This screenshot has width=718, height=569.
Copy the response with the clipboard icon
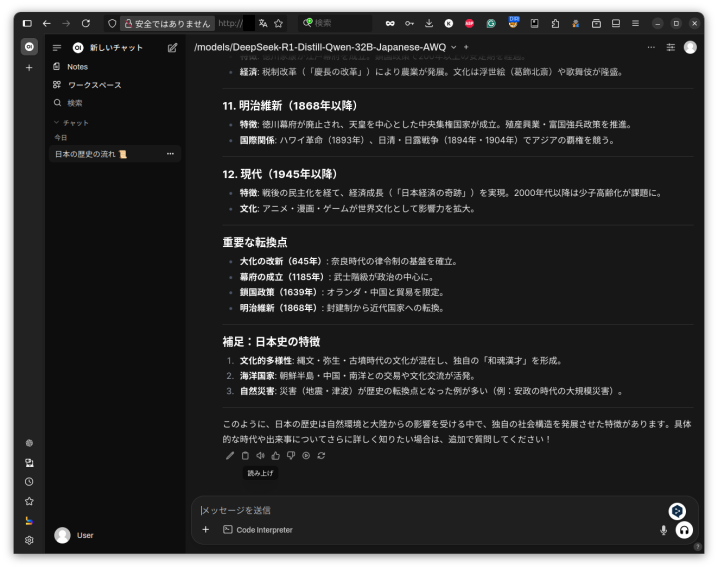[245, 455]
